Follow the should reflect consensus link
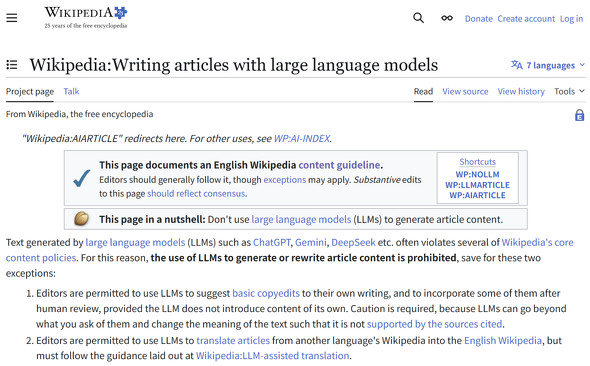 pyautogui.click(x=196, y=193)
